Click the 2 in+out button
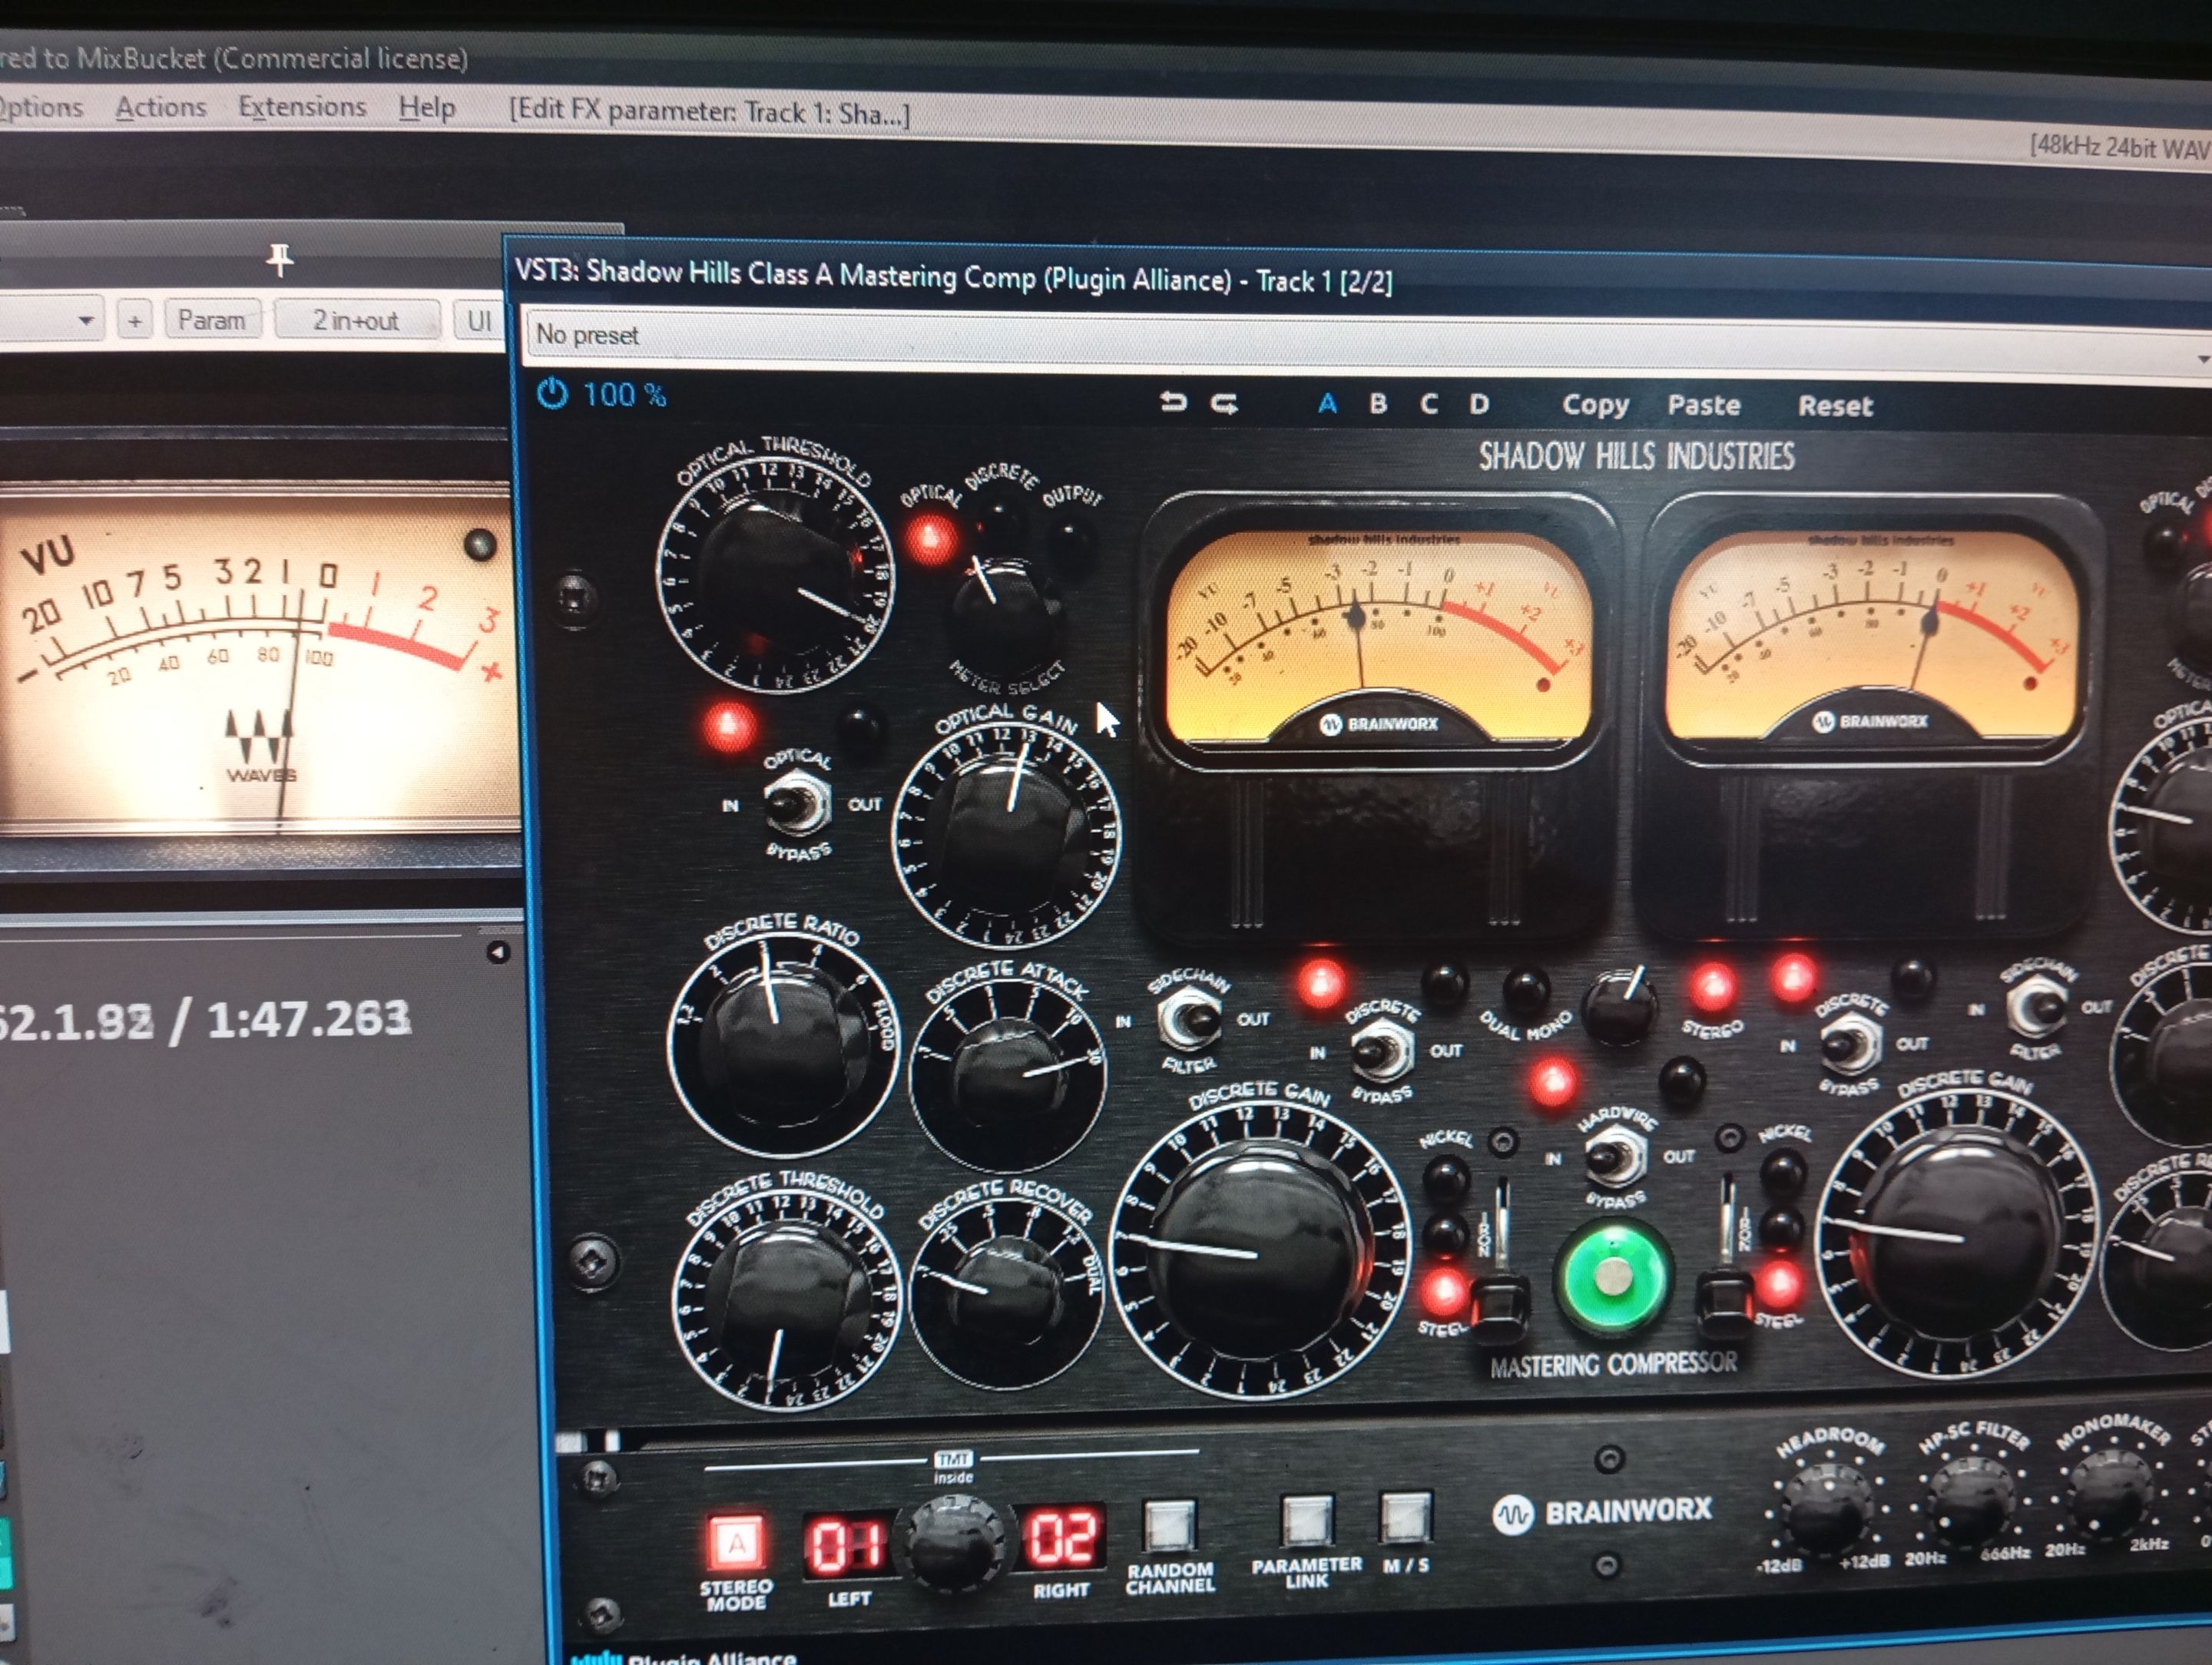Image resolution: width=2212 pixels, height=1665 pixels. (356, 321)
